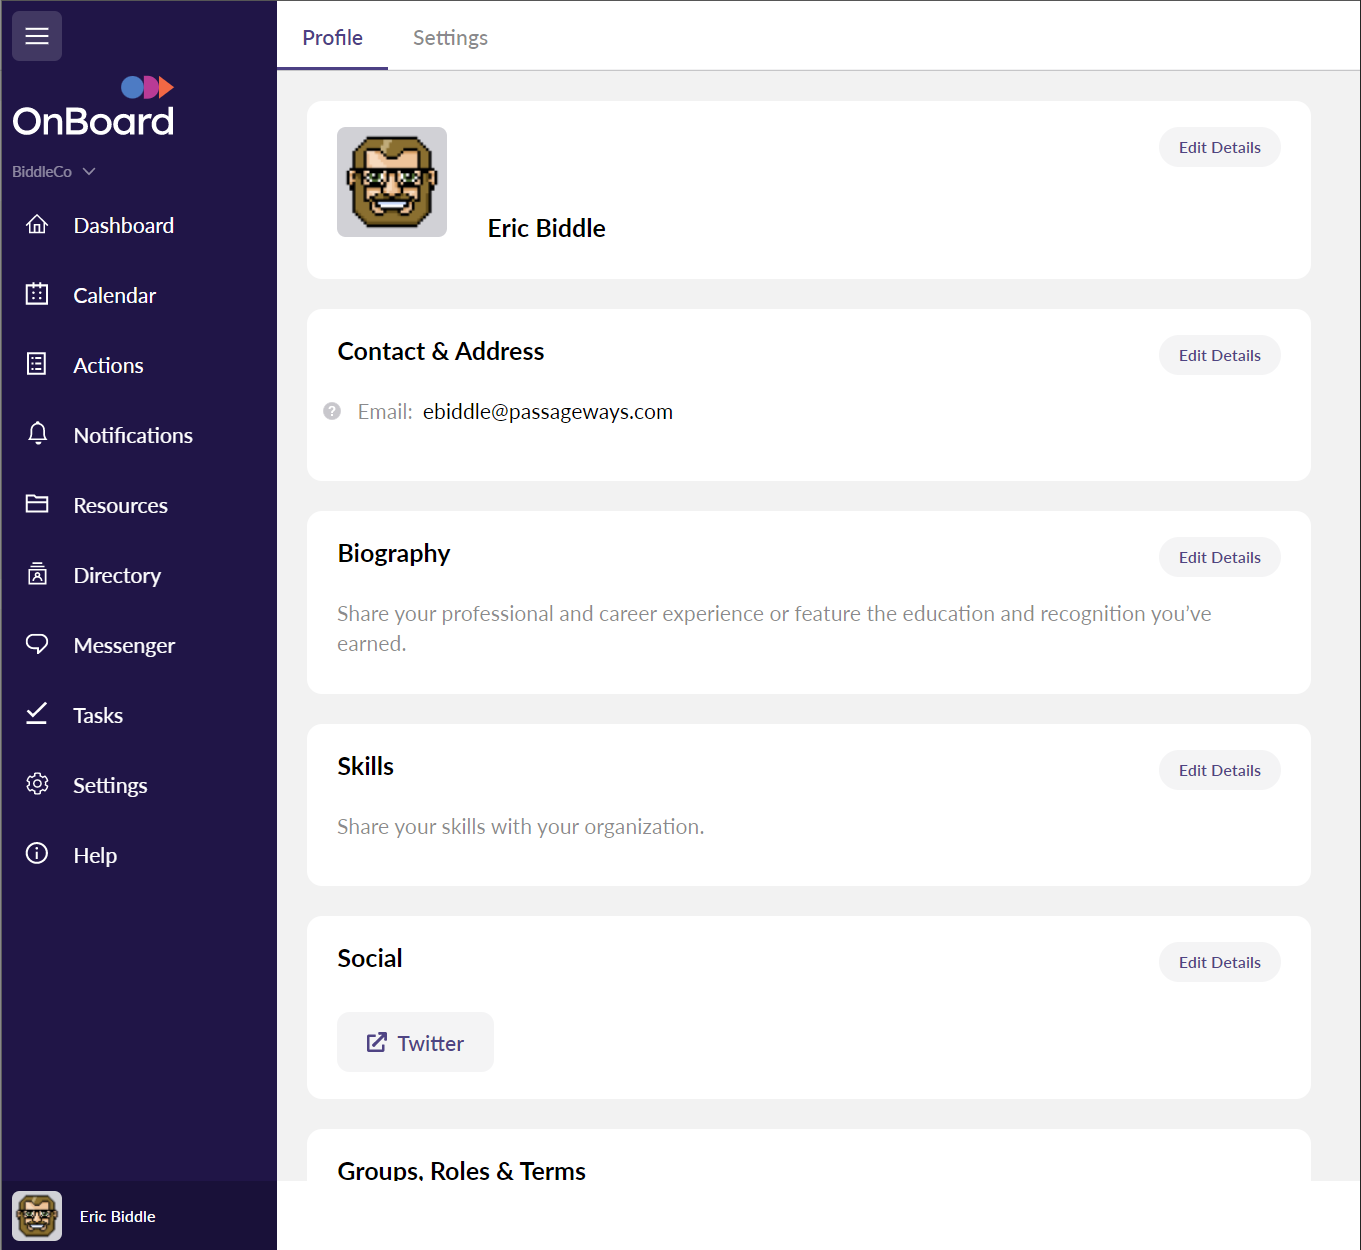Select the Profile tab

point(332,37)
